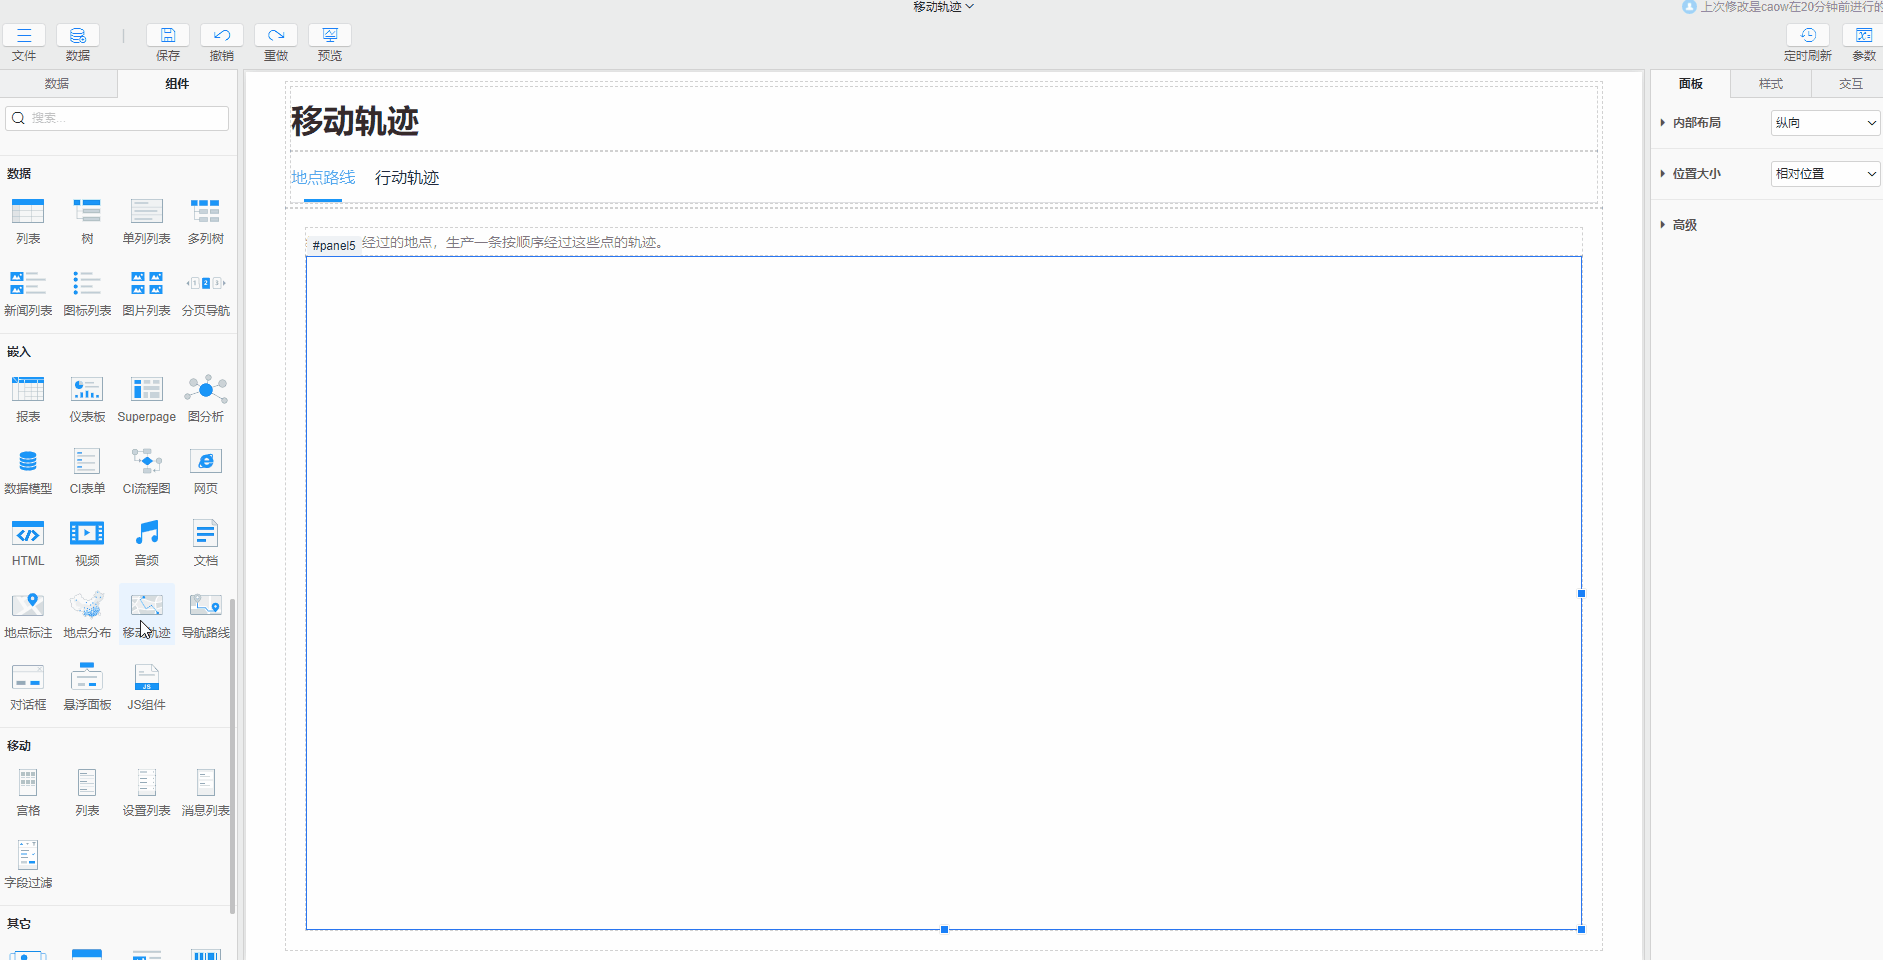Viewport: 1883px width, 960px height.
Task: Pick the 仪表板 dashboard component icon
Action: coord(87,390)
